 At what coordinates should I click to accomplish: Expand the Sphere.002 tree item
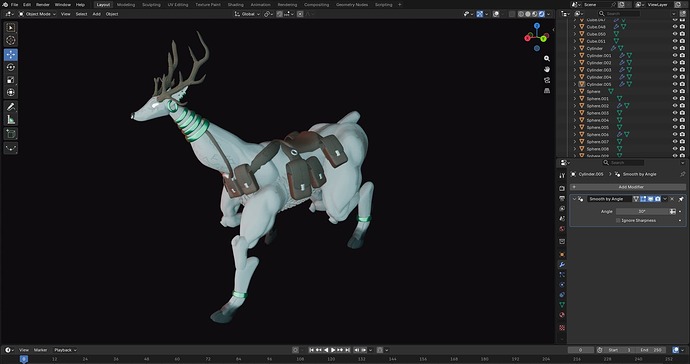(575, 106)
